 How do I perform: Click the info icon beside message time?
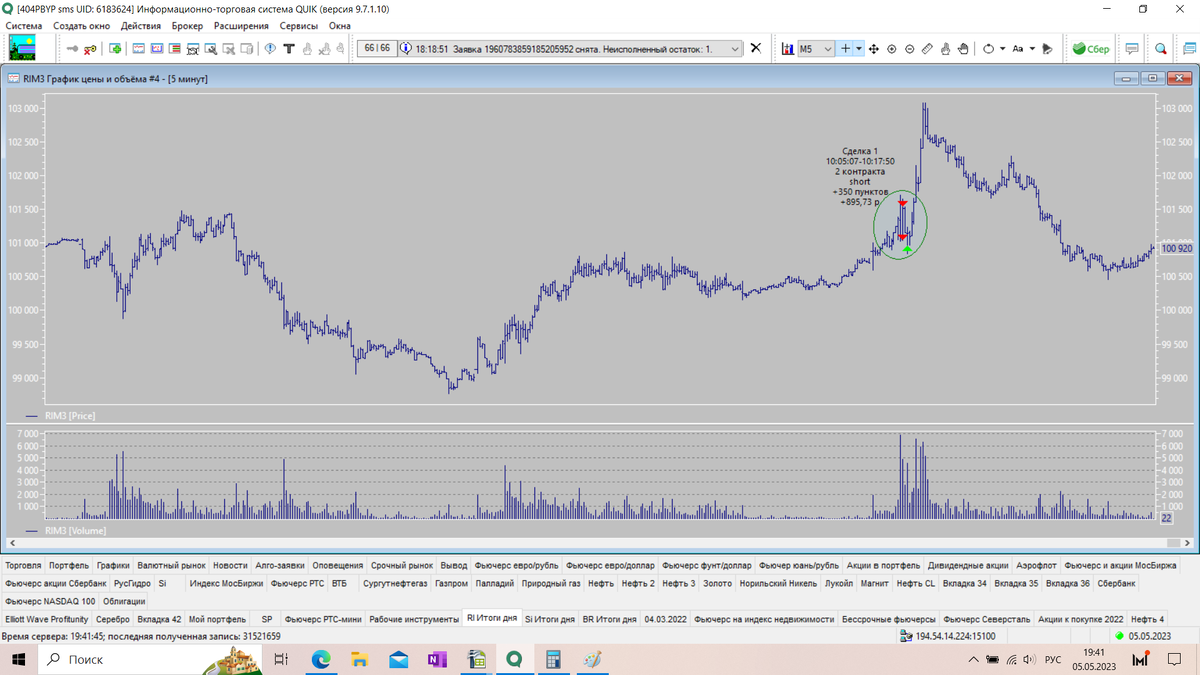[406, 48]
